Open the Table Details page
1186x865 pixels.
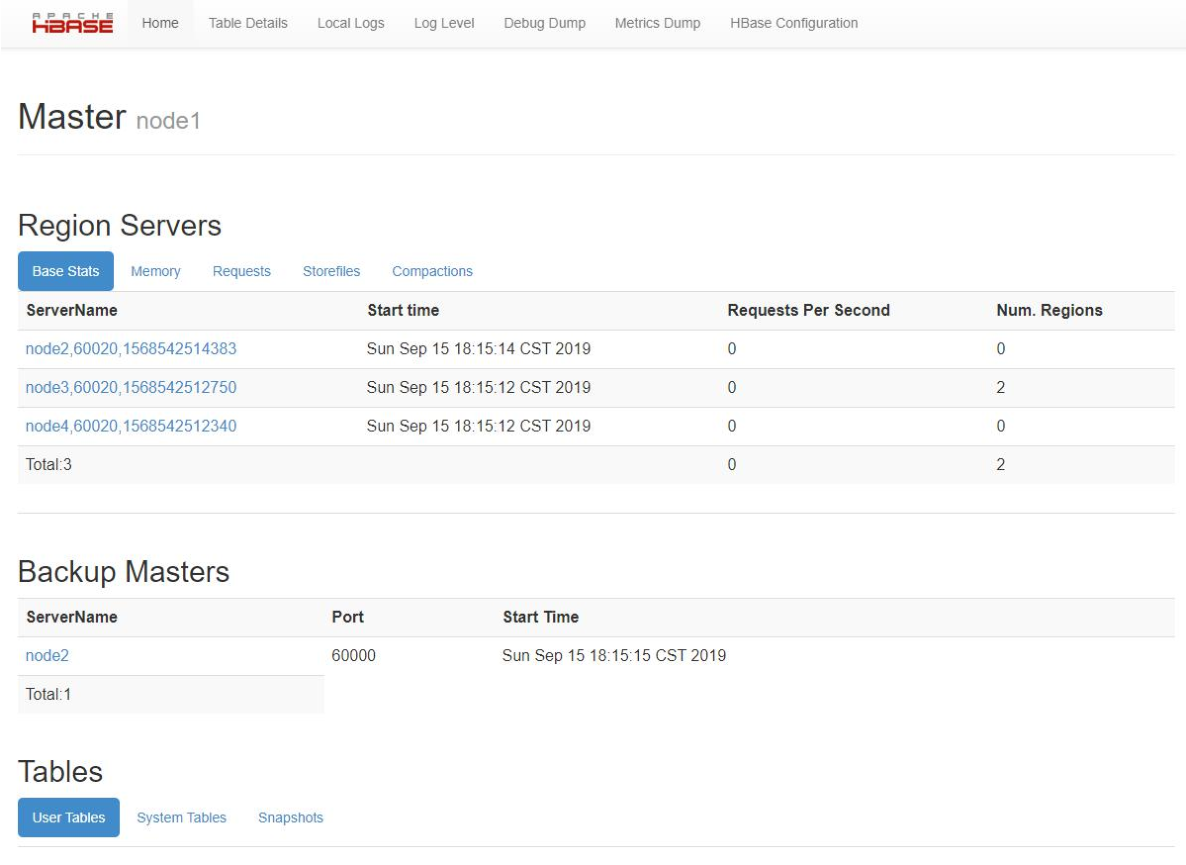[x=246, y=22]
